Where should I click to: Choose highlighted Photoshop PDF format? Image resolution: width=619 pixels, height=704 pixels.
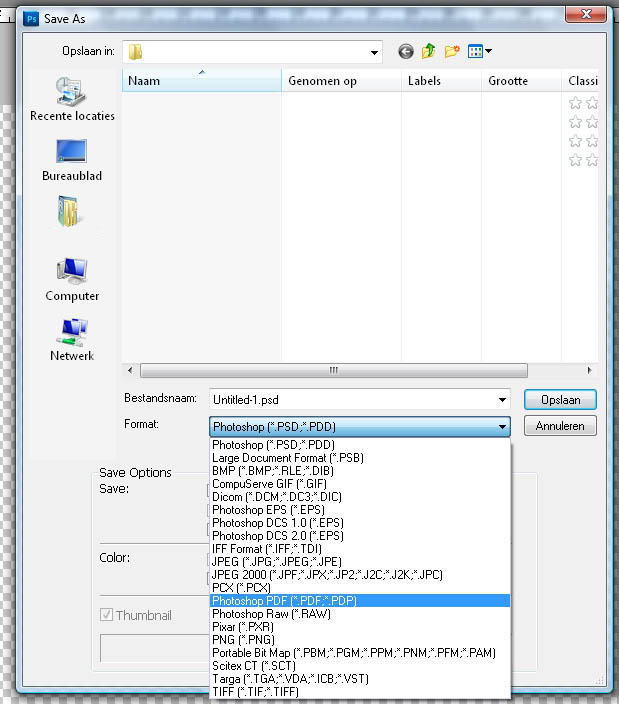[x=360, y=601]
